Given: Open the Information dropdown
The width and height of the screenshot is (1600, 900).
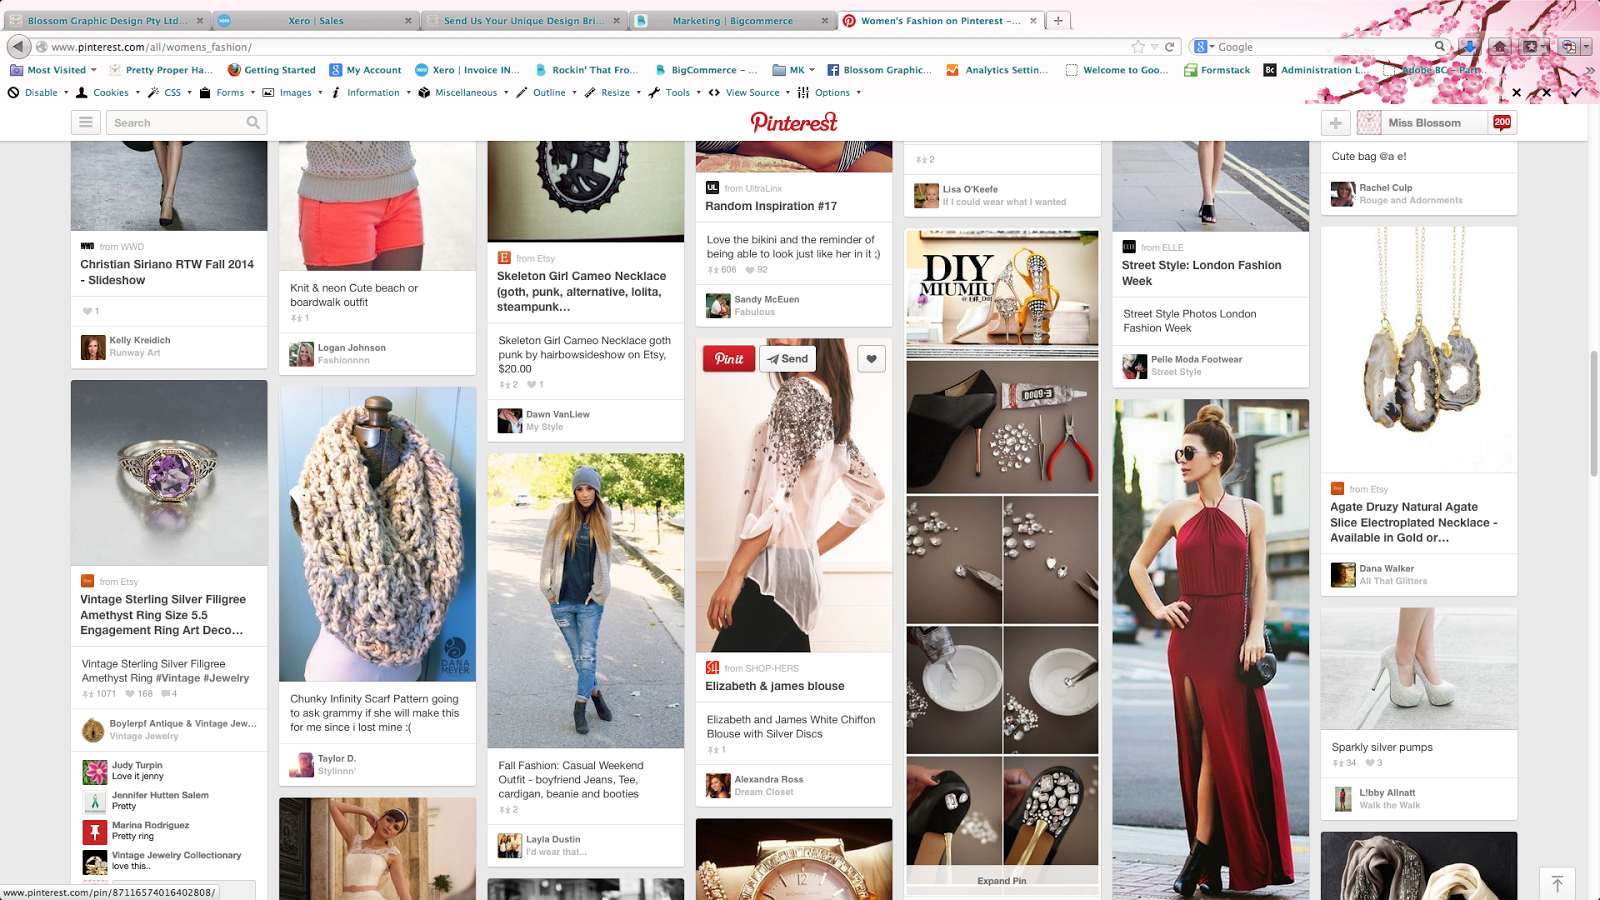Looking at the screenshot, I should (370, 93).
